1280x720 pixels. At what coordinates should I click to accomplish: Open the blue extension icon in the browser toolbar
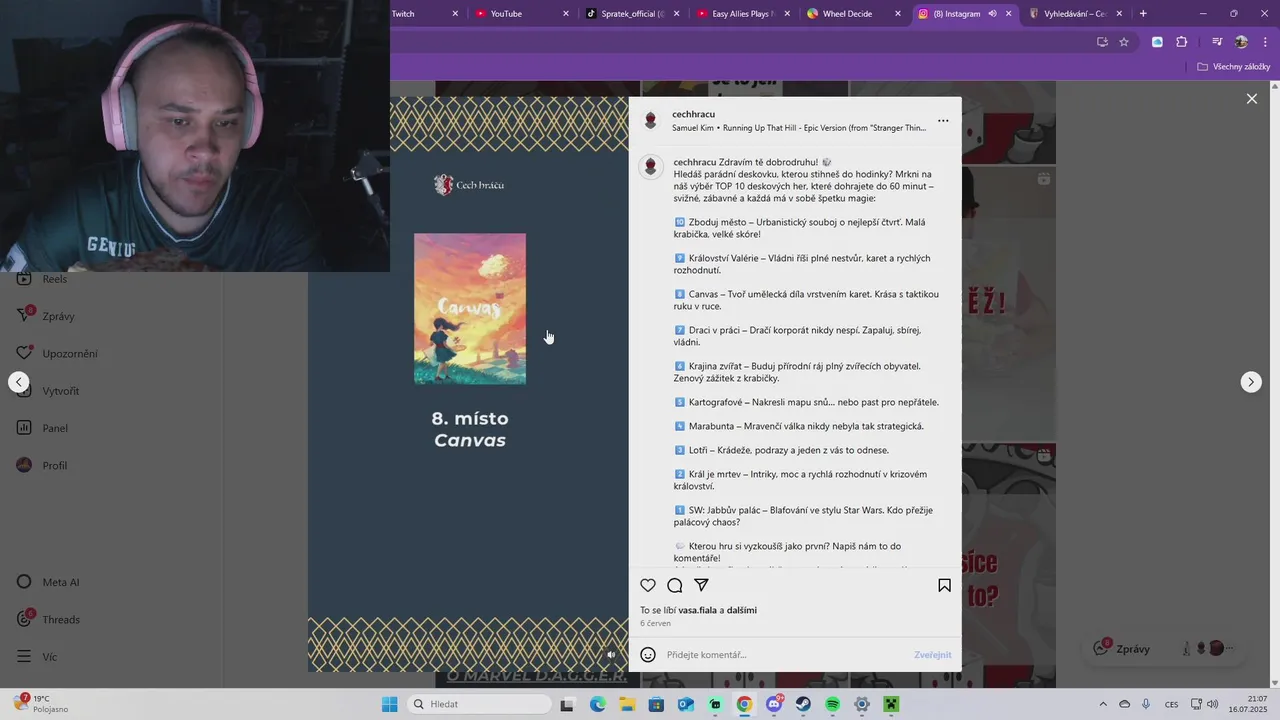coord(1157,42)
